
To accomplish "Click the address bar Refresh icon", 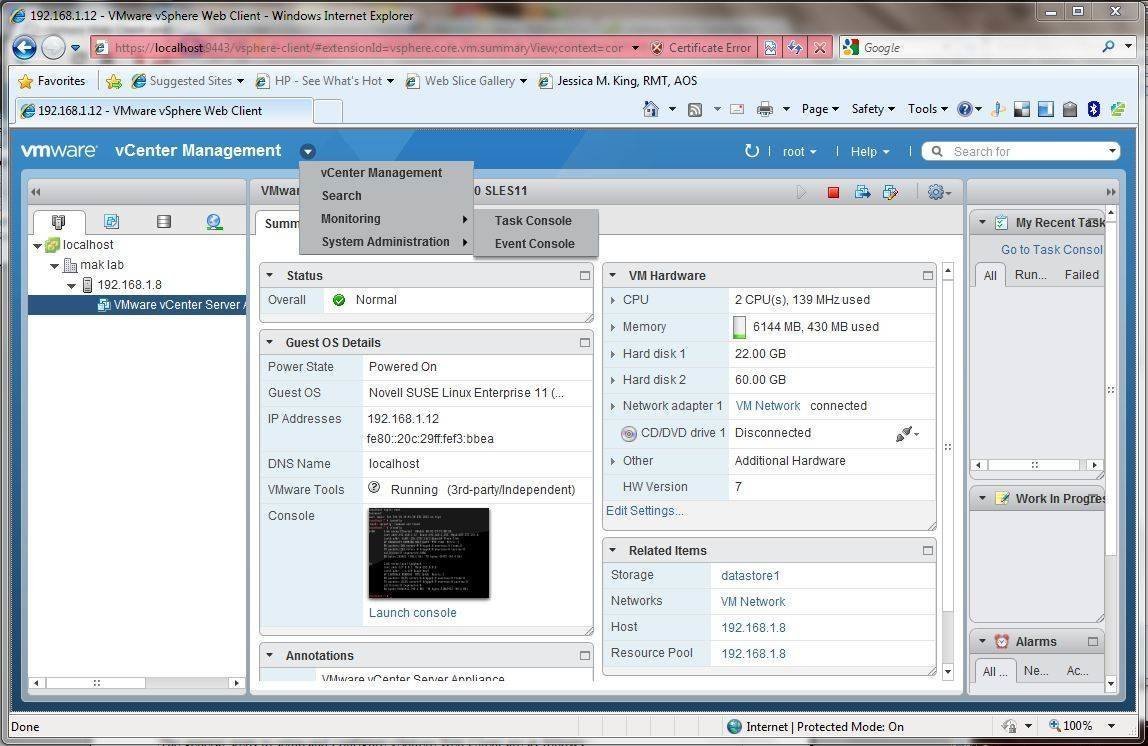I will click(795, 48).
